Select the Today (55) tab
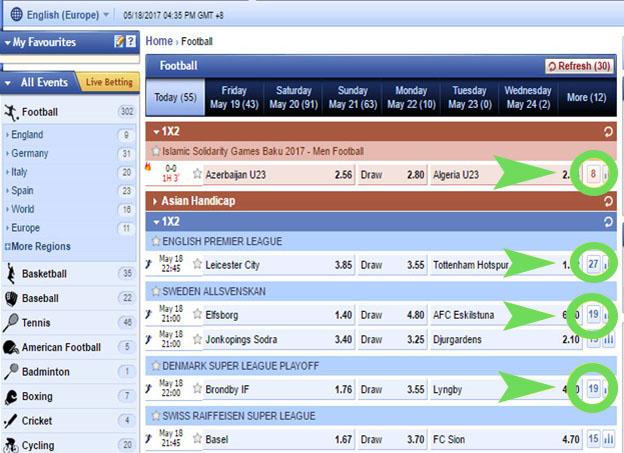 pyautogui.click(x=175, y=97)
